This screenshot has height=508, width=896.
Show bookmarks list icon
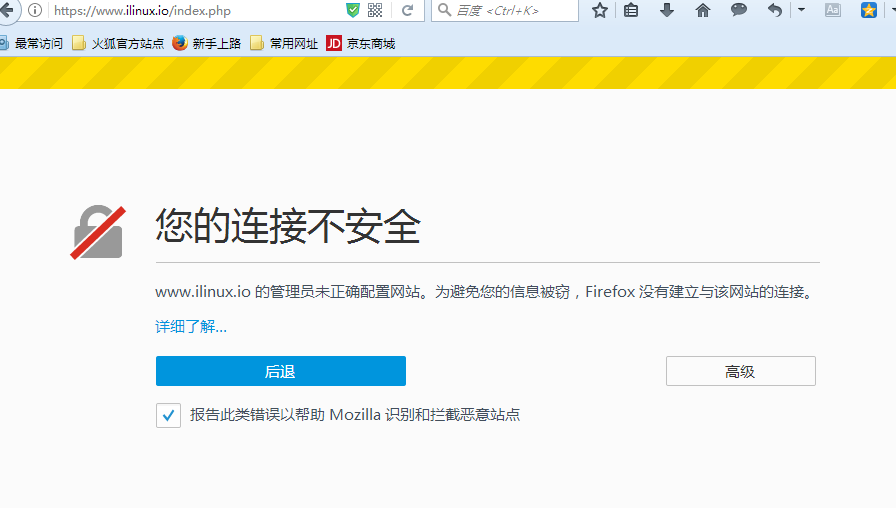631,10
